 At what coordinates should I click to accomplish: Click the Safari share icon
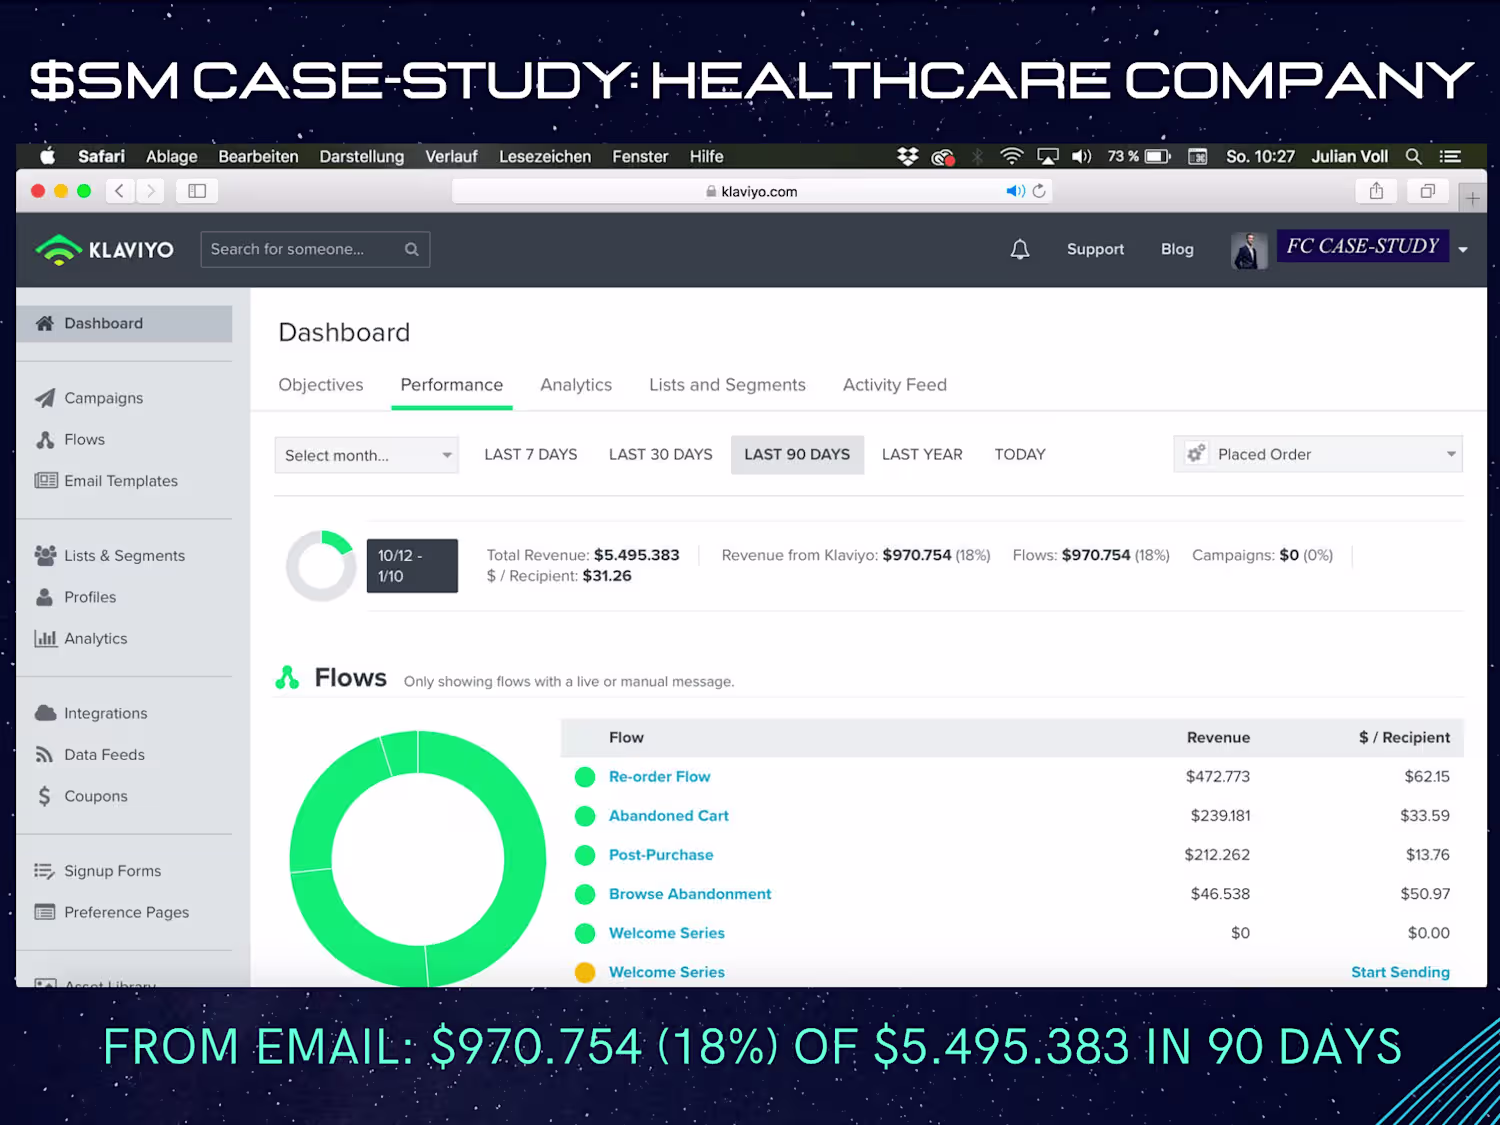(x=1376, y=191)
